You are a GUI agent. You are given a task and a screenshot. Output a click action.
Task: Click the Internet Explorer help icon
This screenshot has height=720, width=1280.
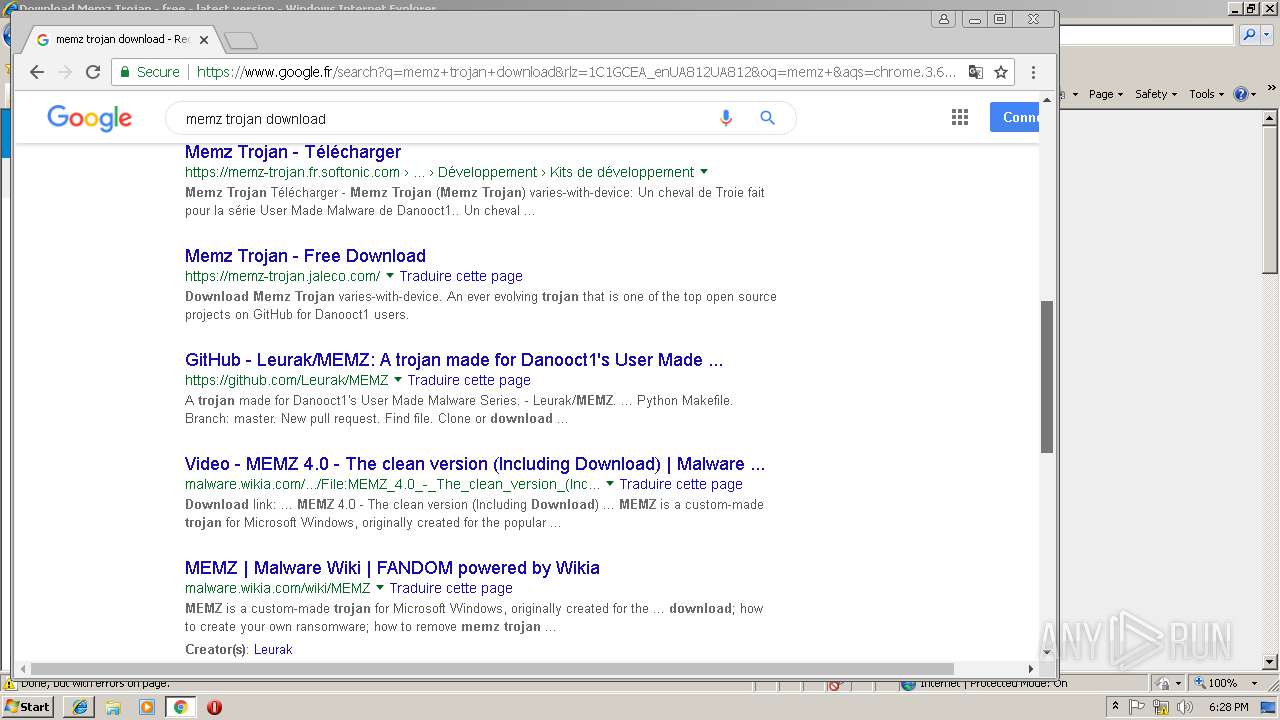1241,94
